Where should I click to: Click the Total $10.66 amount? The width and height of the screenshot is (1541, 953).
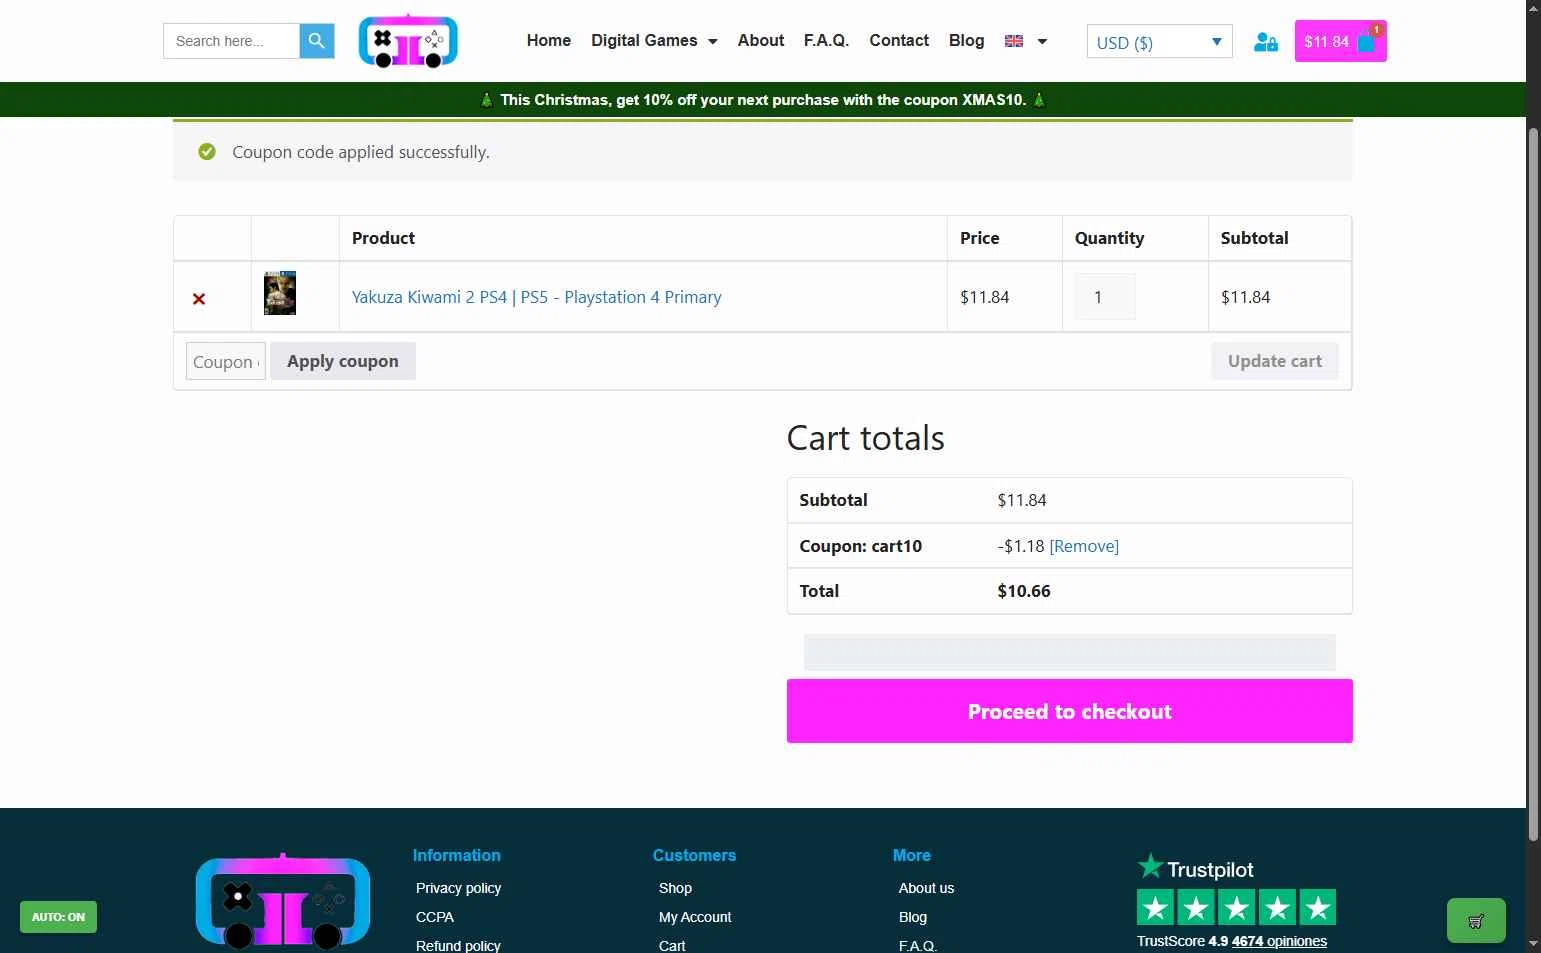[x=1024, y=591]
